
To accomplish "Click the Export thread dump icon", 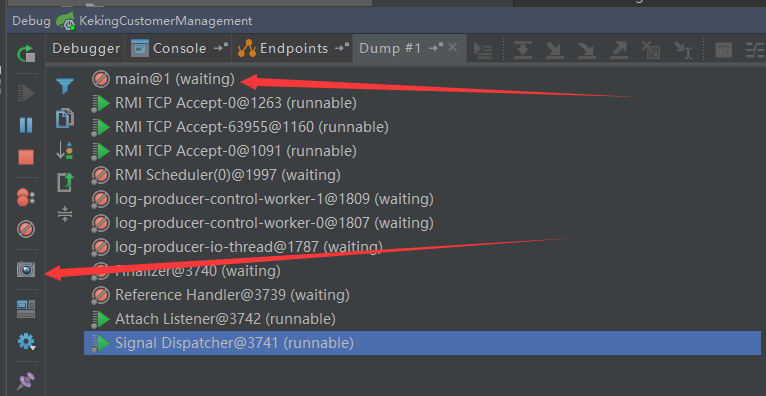I will 65,182.
